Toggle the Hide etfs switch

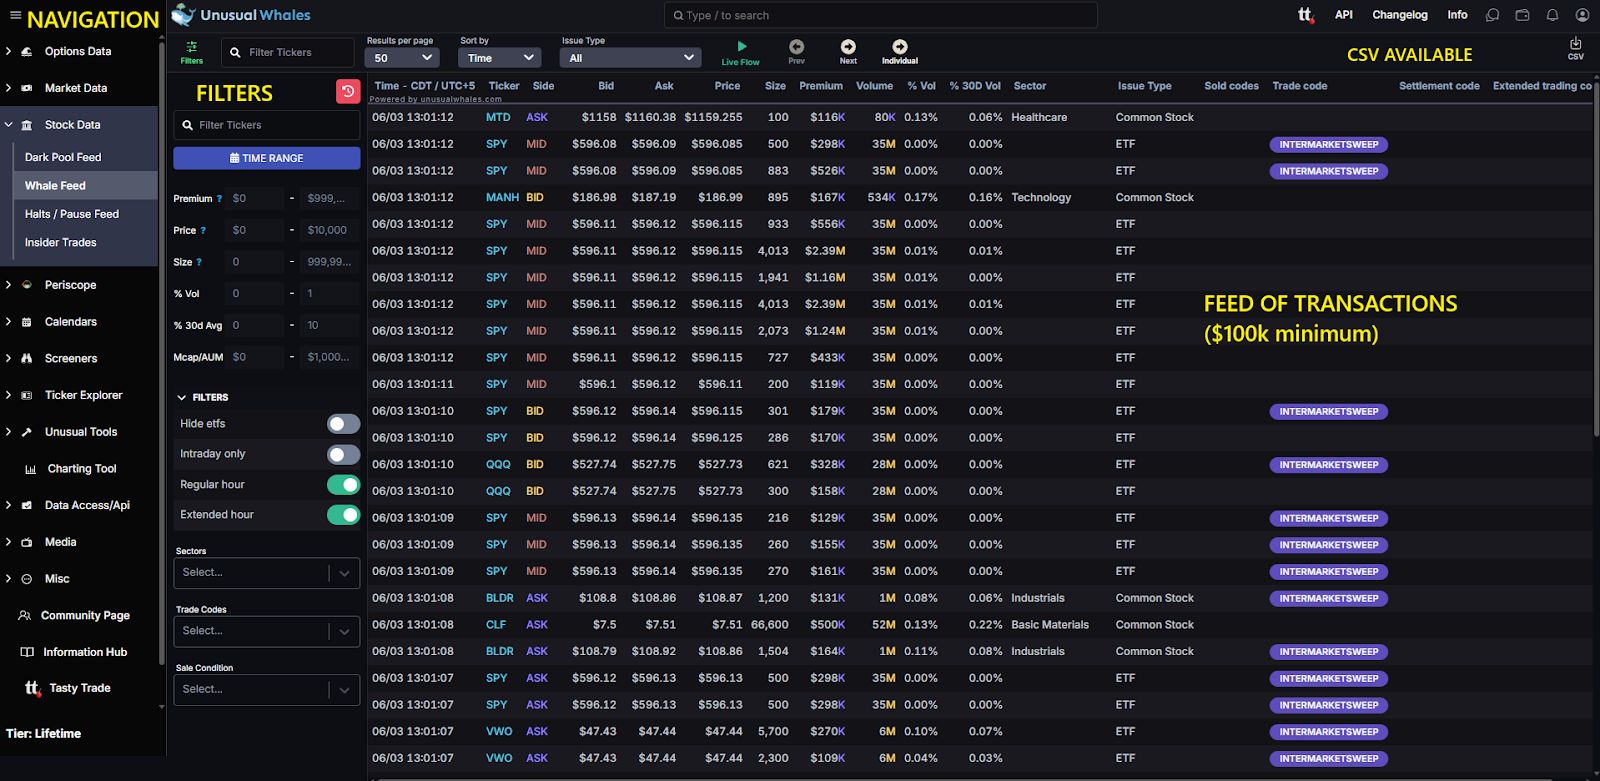[x=343, y=424]
